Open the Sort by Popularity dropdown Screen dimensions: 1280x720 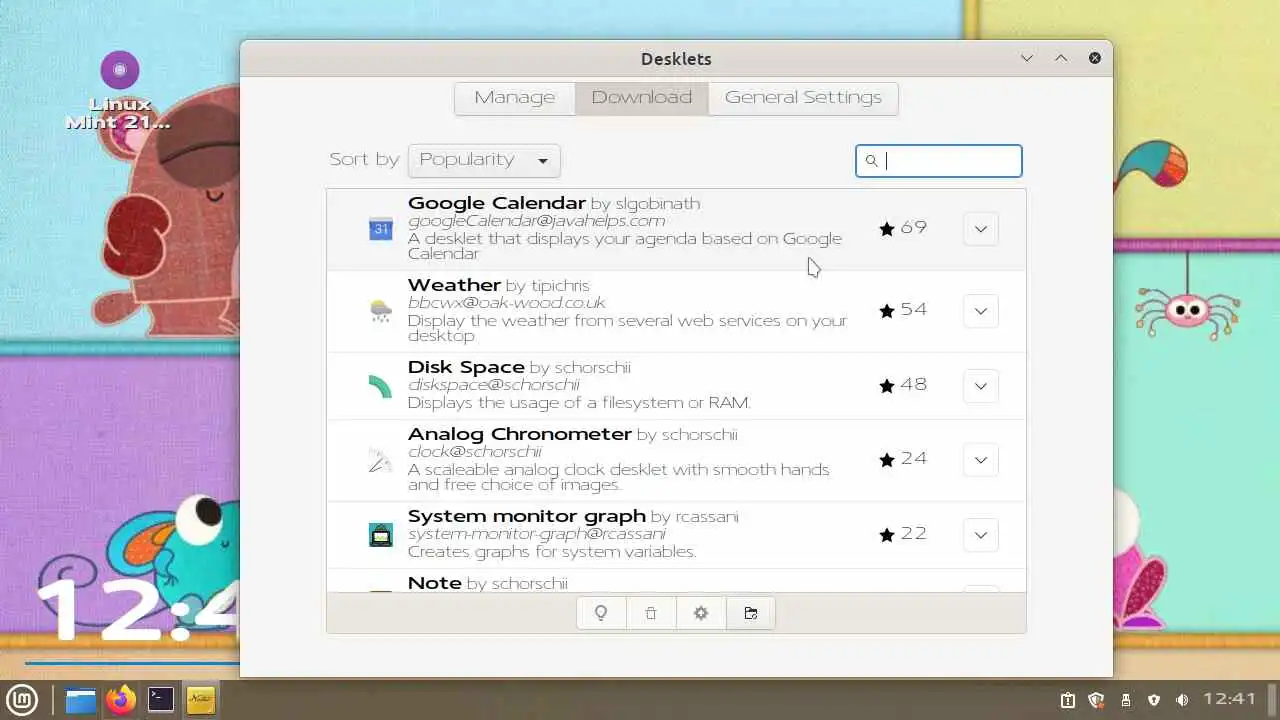(x=484, y=160)
